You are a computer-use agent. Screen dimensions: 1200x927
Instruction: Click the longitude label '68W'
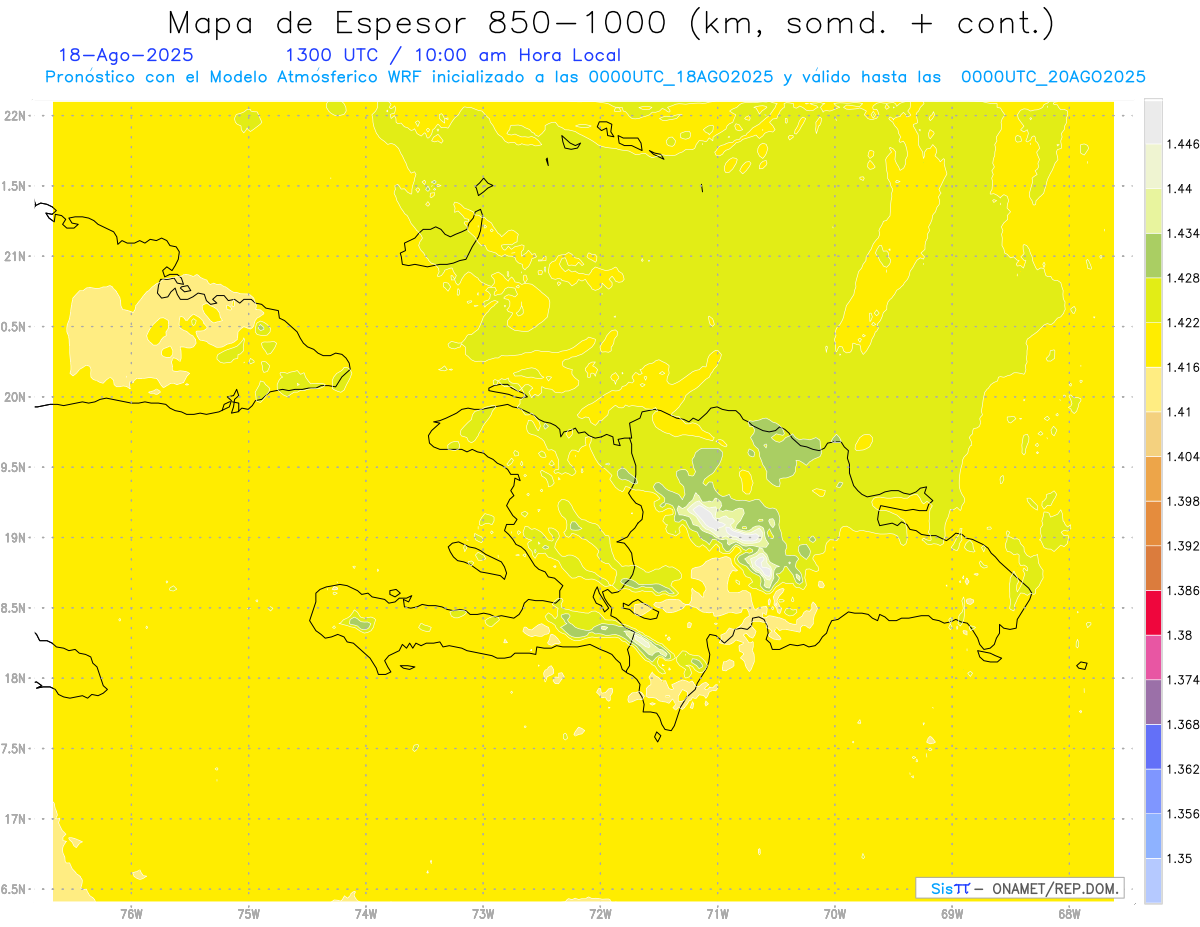point(1069,913)
